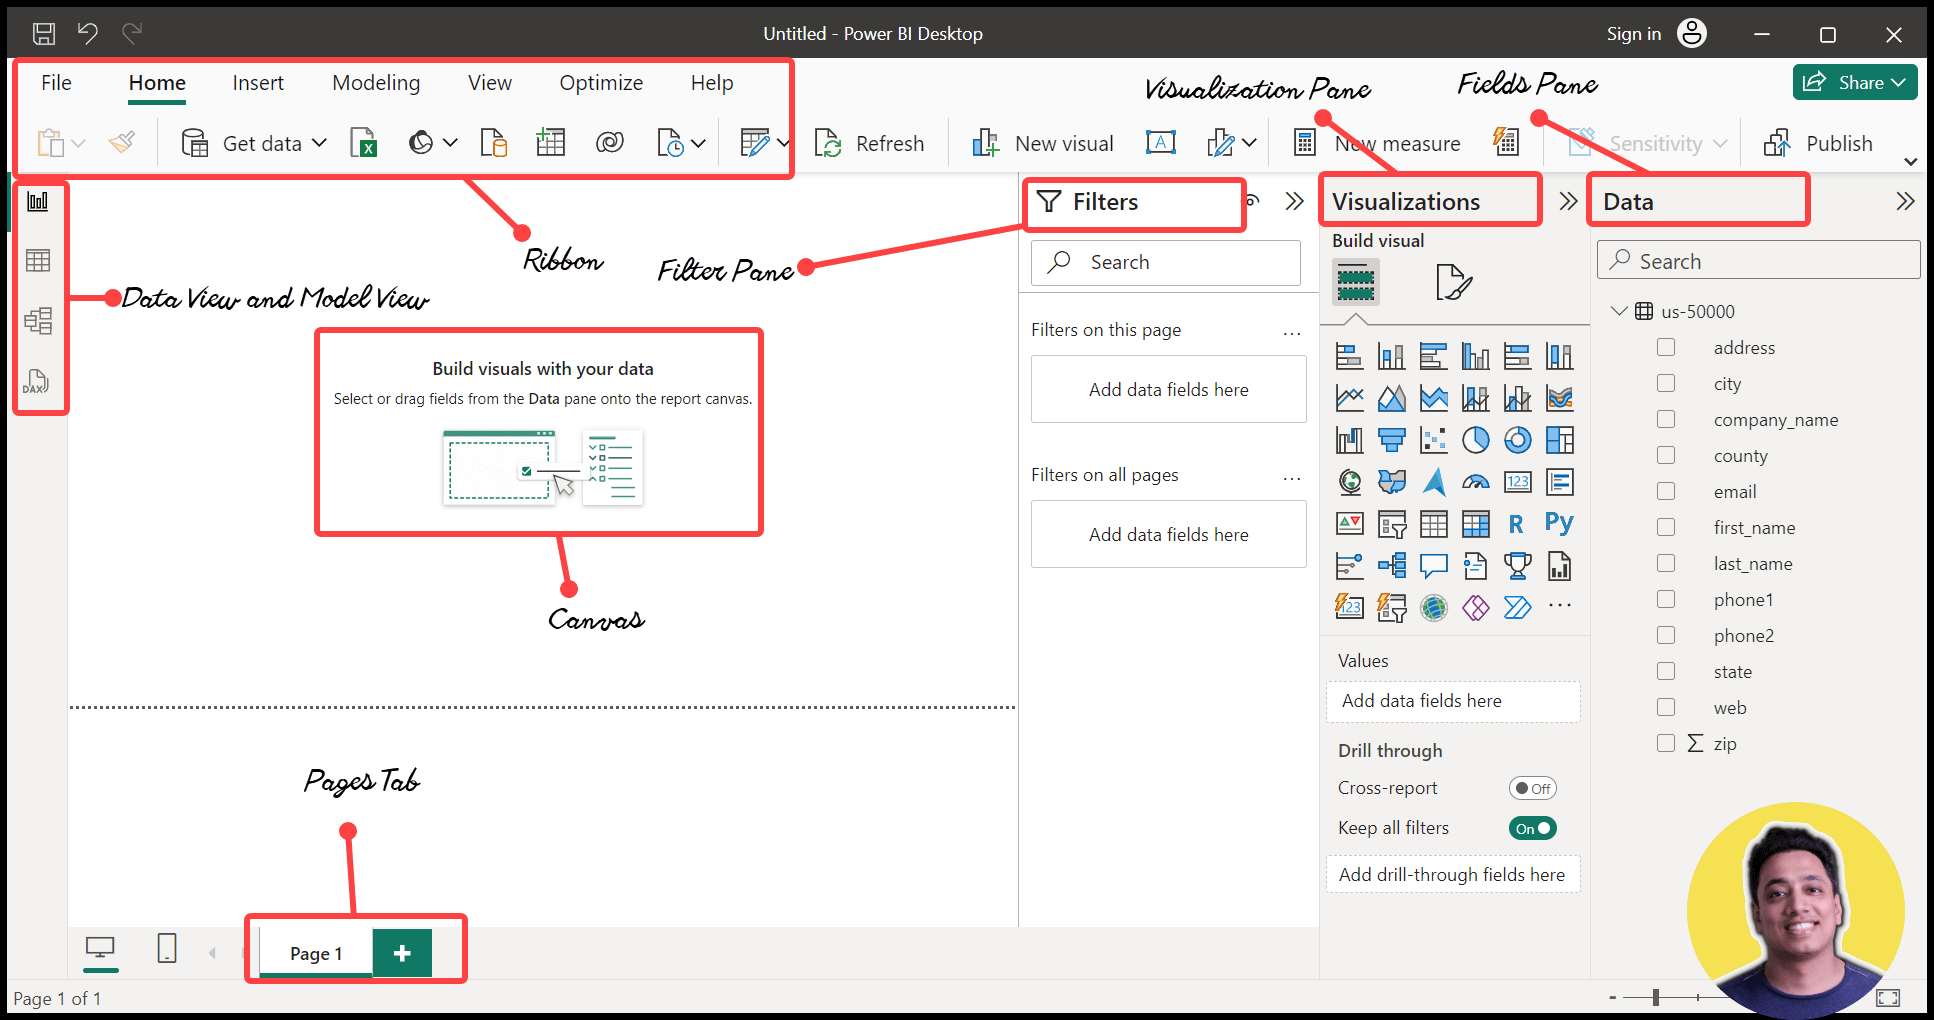The height and width of the screenshot is (1020, 1934).
Task: Select the Funnel visual
Action: coord(1392,440)
